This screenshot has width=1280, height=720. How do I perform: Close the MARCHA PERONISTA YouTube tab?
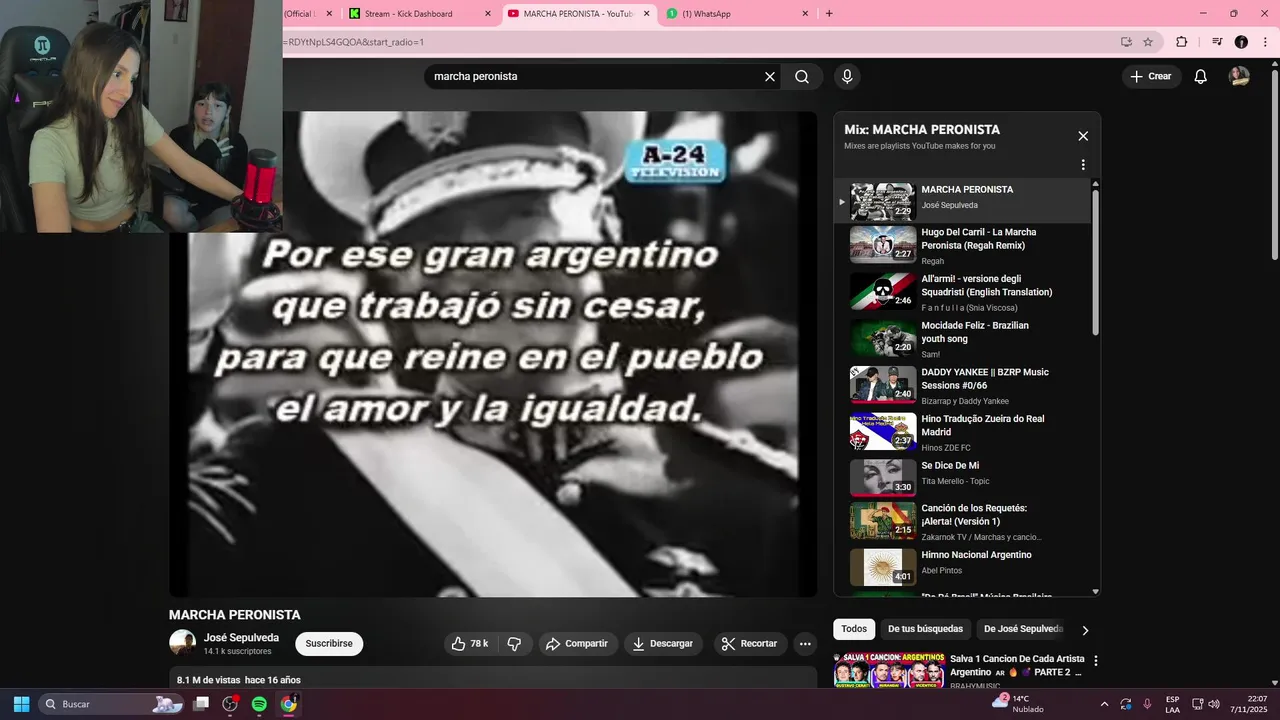(x=646, y=14)
